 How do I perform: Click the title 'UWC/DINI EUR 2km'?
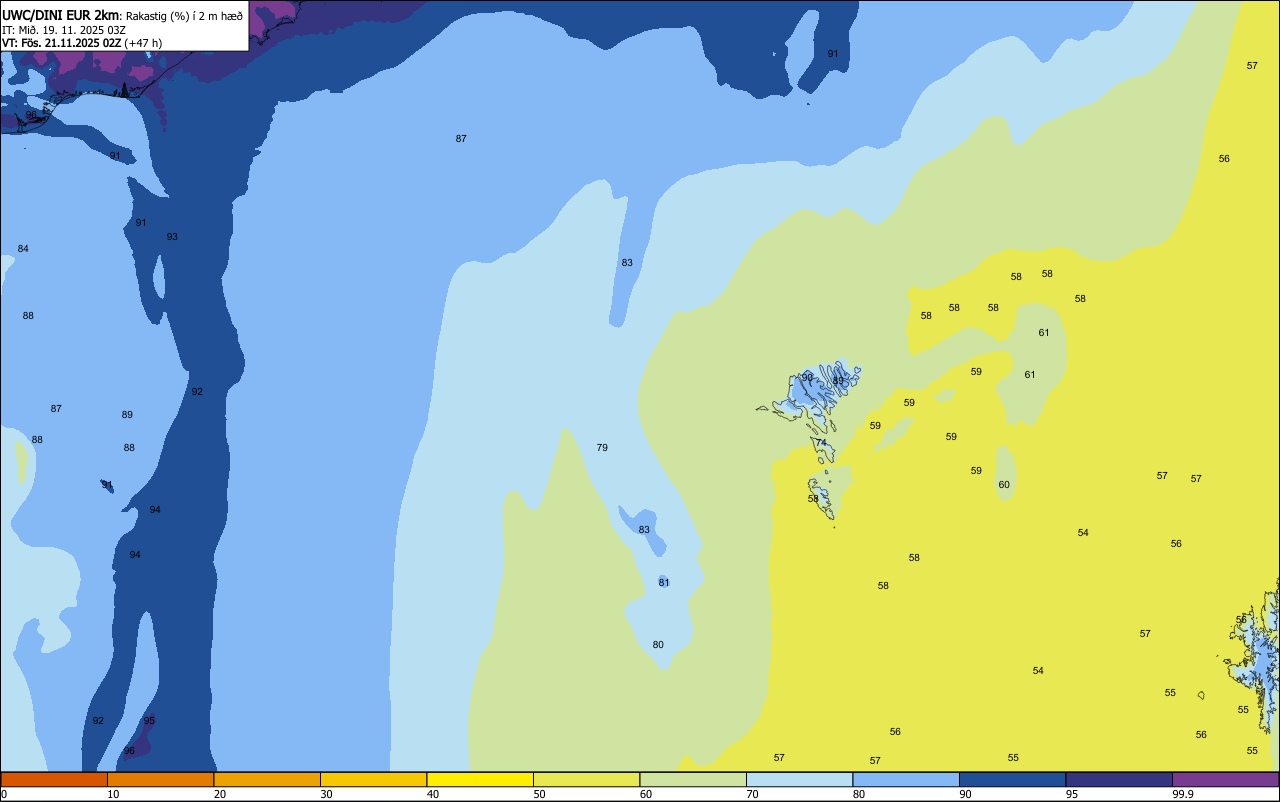pos(61,15)
